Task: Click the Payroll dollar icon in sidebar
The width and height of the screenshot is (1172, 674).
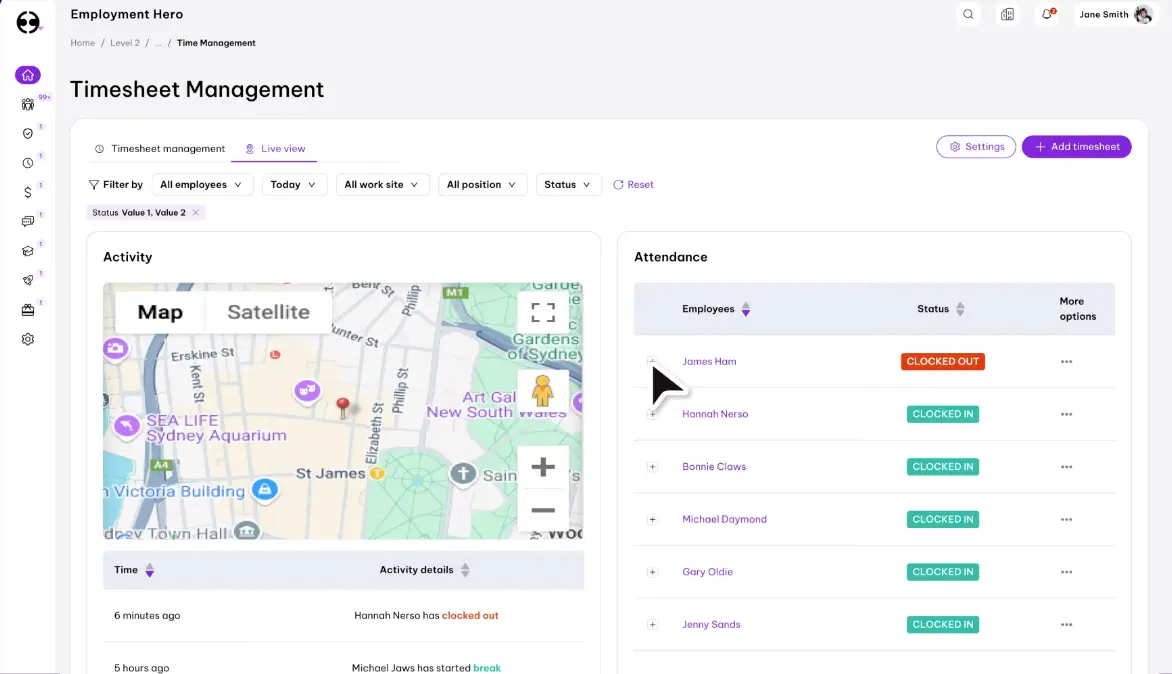Action: (28, 189)
